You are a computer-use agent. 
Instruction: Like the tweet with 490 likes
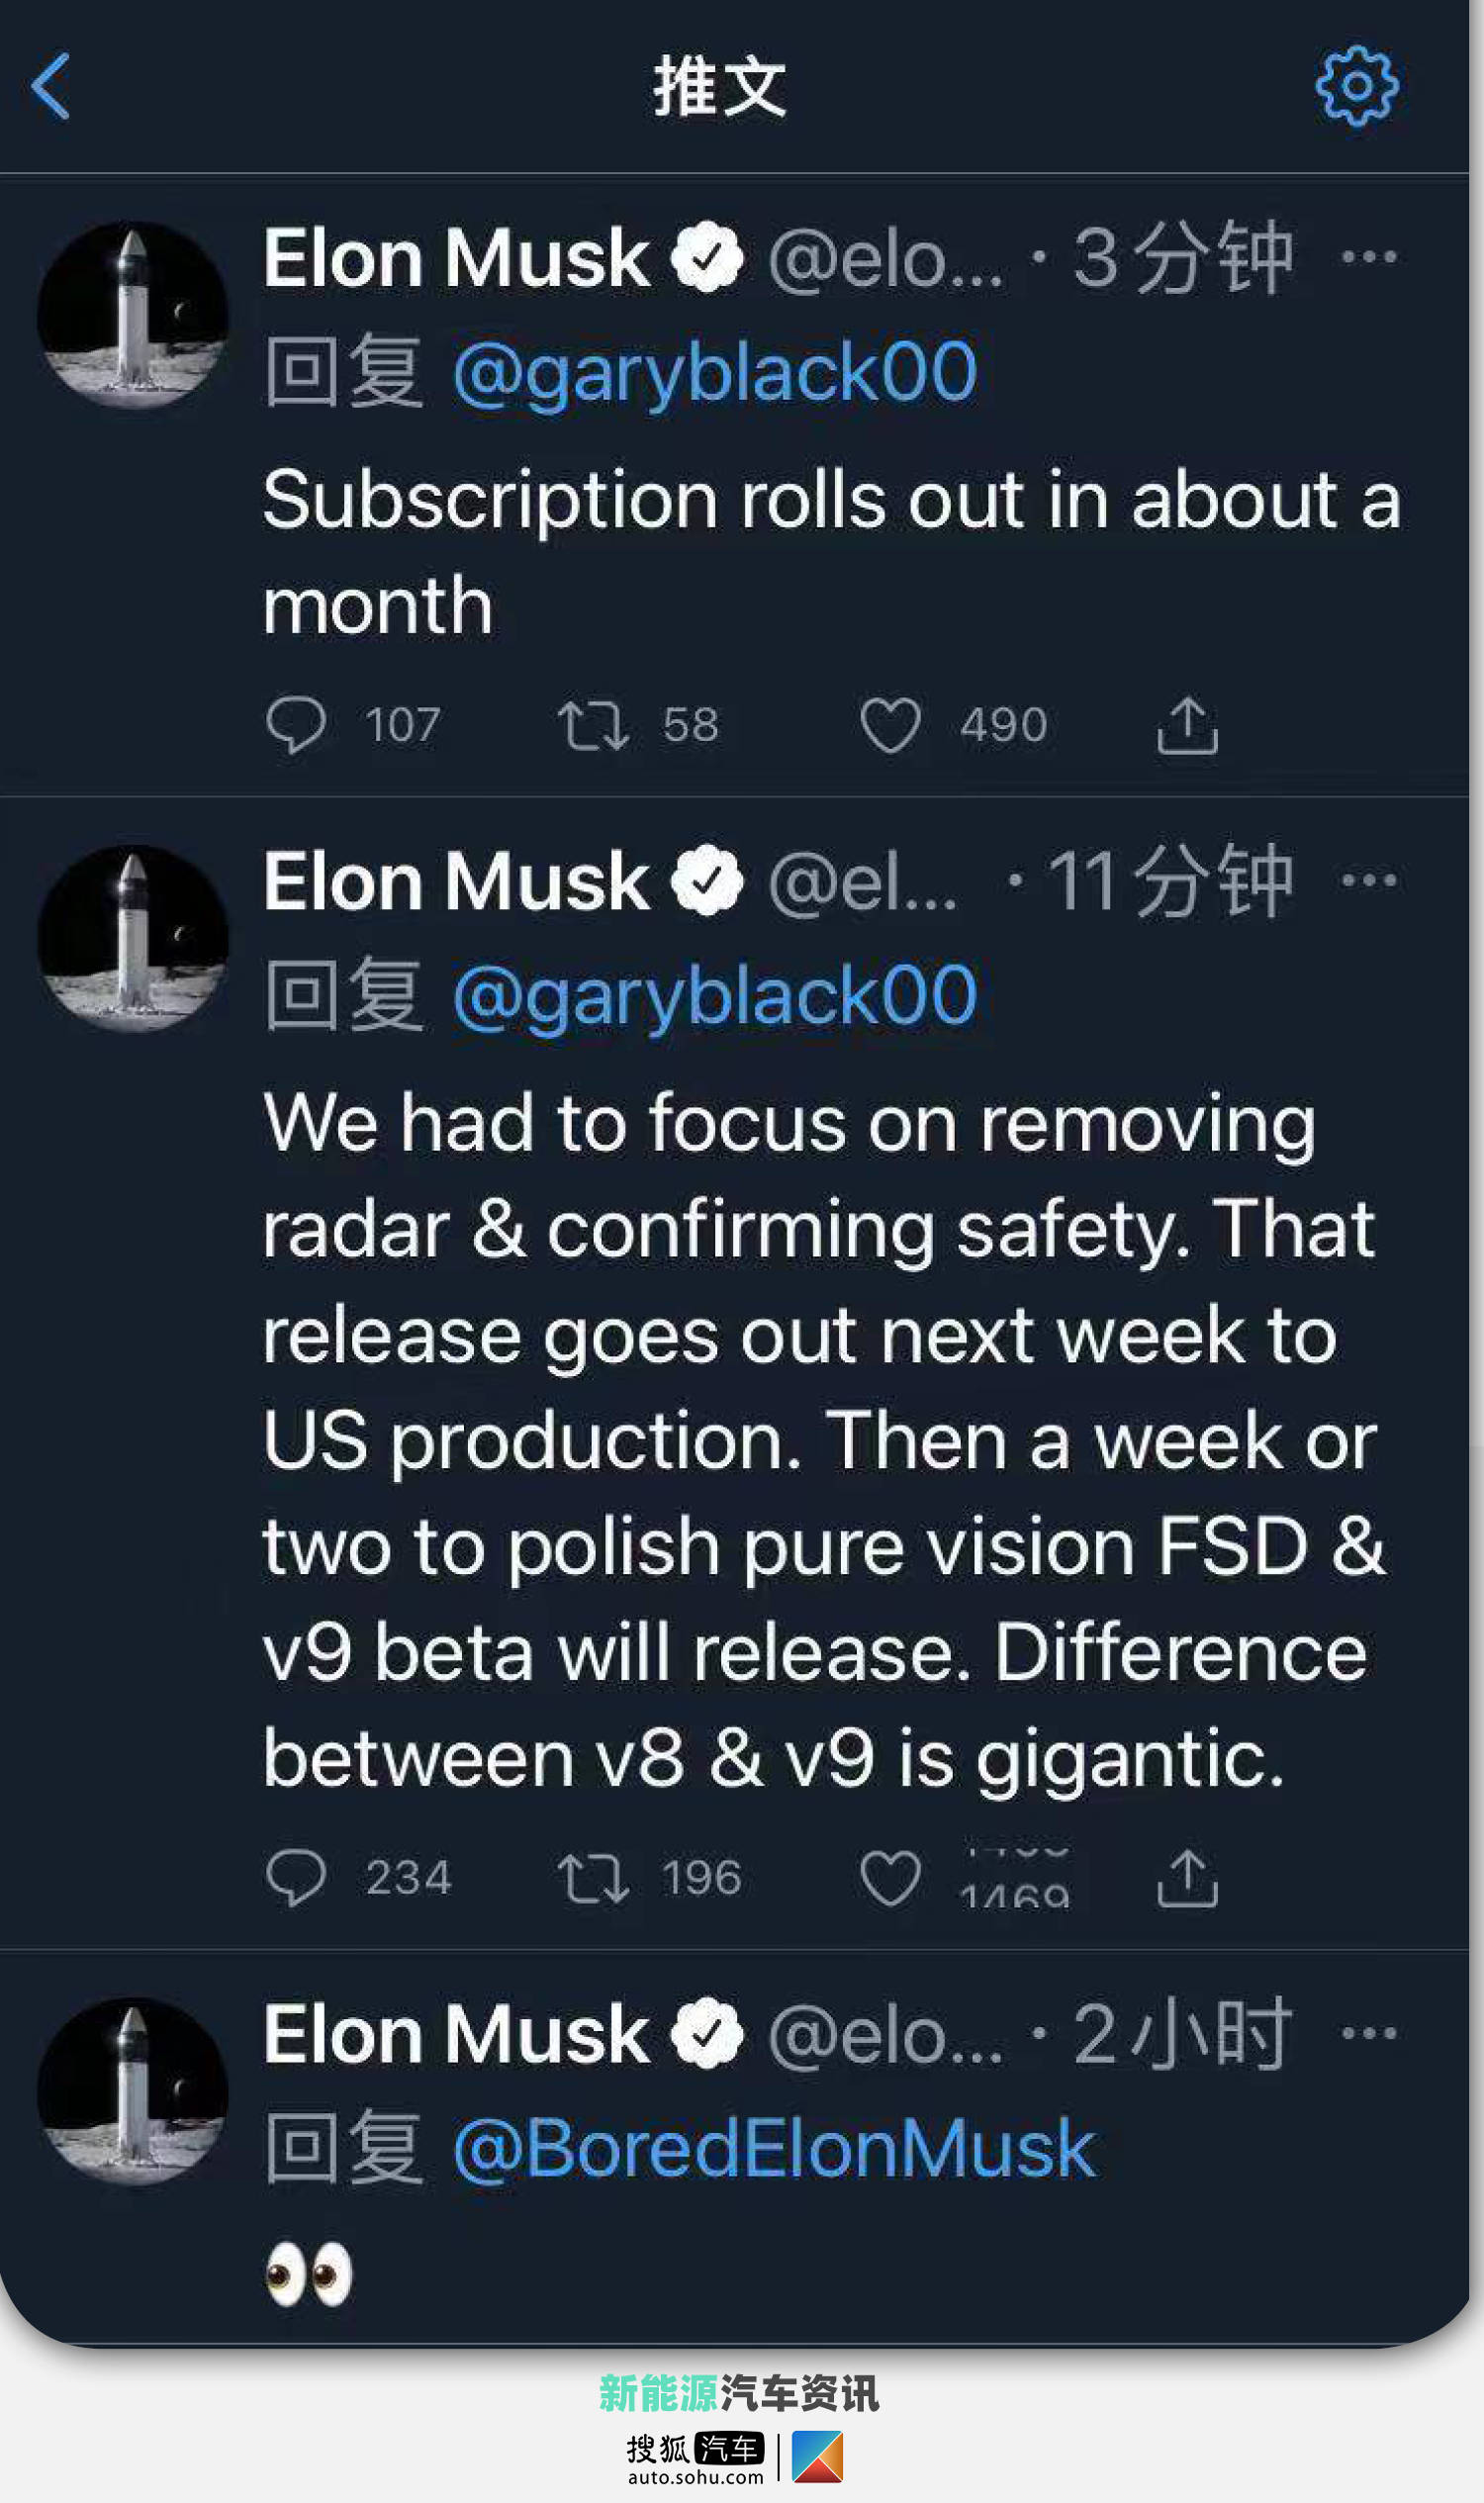pyautogui.click(x=890, y=725)
